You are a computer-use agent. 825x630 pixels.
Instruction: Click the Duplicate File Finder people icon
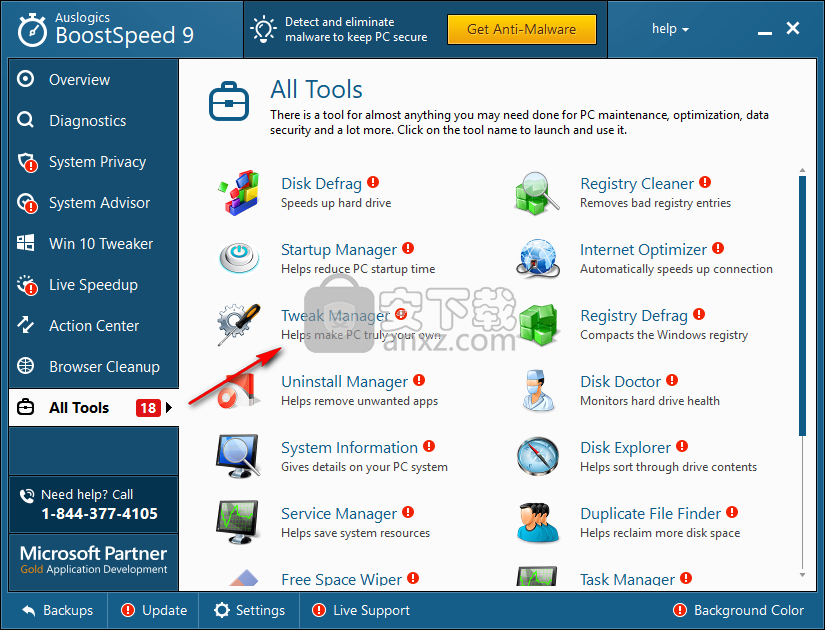[538, 522]
